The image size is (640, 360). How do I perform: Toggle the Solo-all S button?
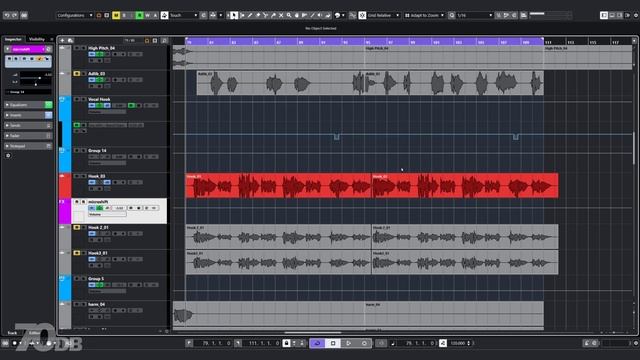[124, 15]
